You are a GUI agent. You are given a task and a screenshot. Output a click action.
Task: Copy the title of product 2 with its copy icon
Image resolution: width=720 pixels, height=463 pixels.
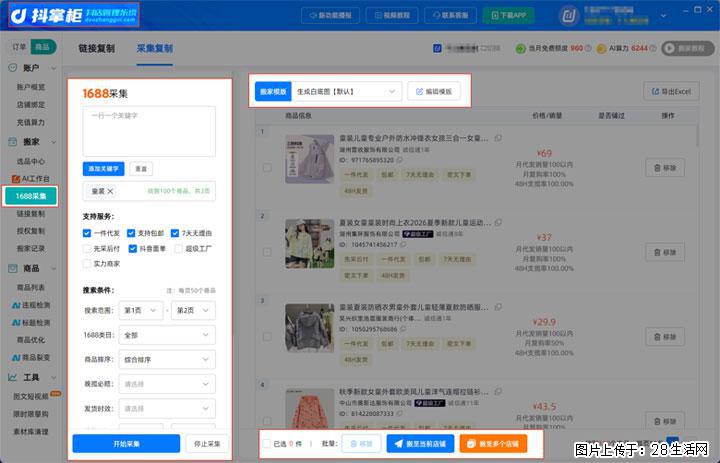click(498, 223)
